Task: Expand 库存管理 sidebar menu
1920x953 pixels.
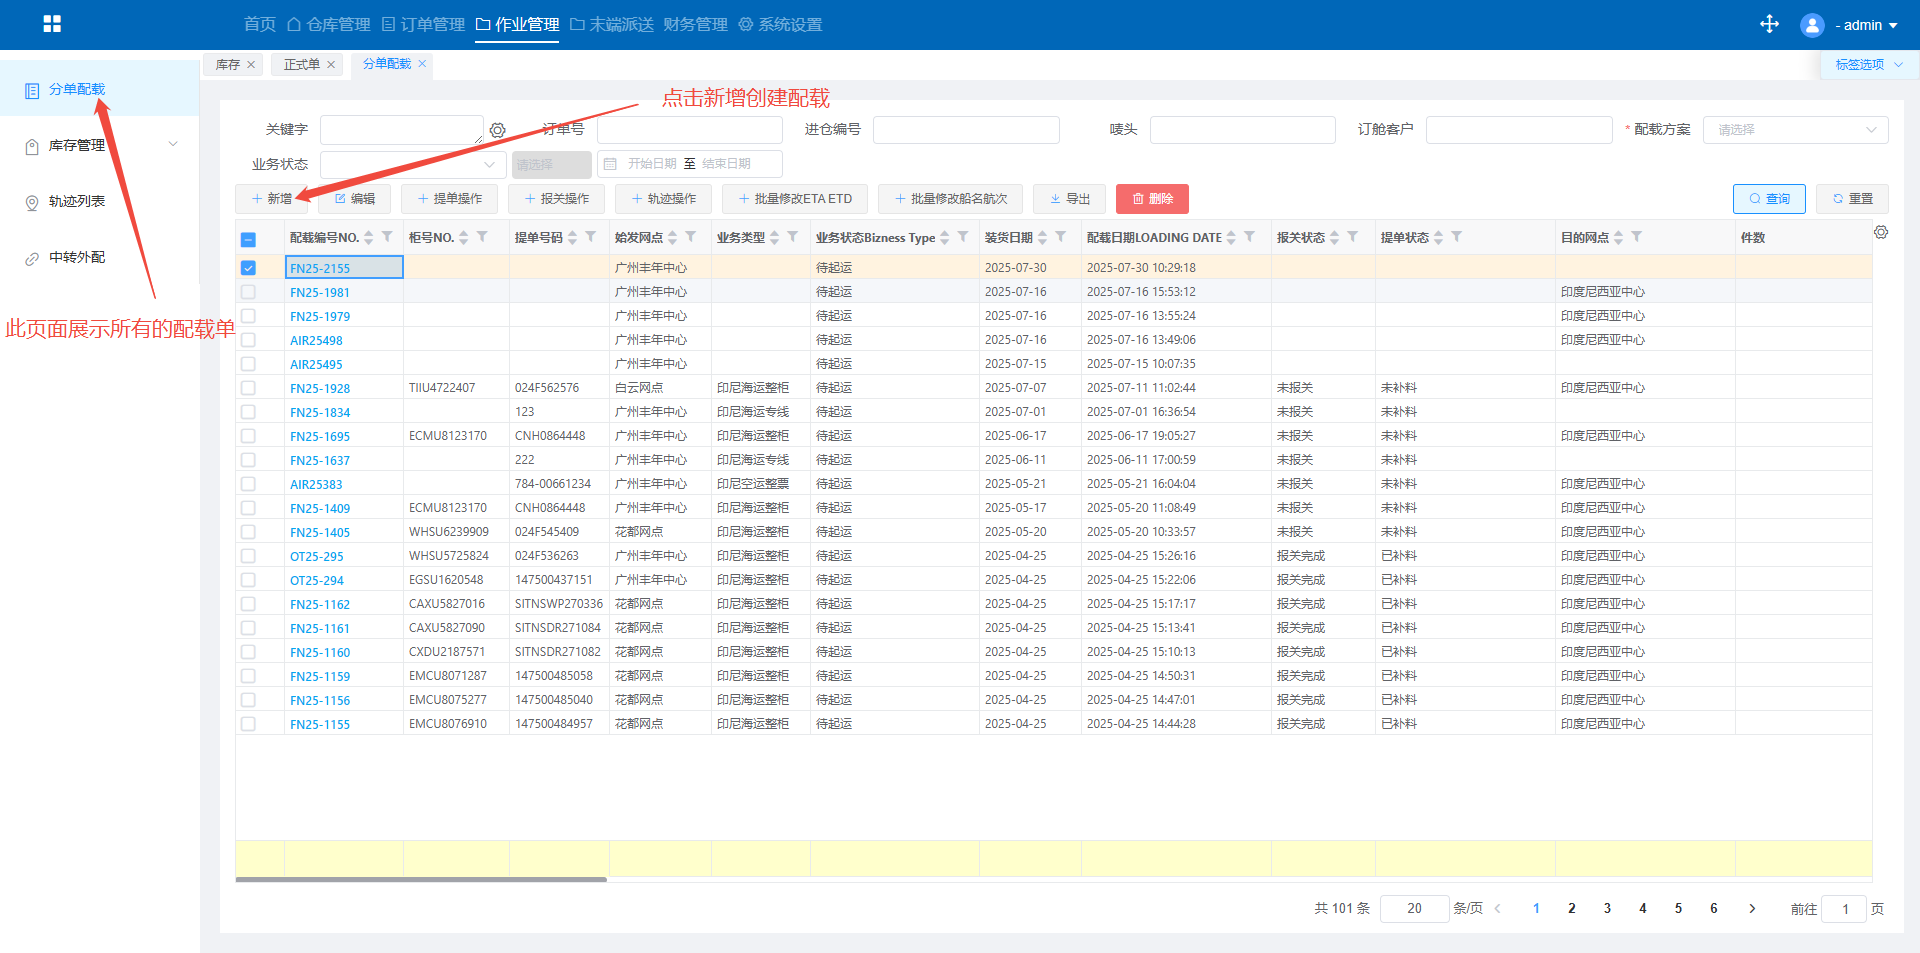Action: pyautogui.click(x=100, y=145)
